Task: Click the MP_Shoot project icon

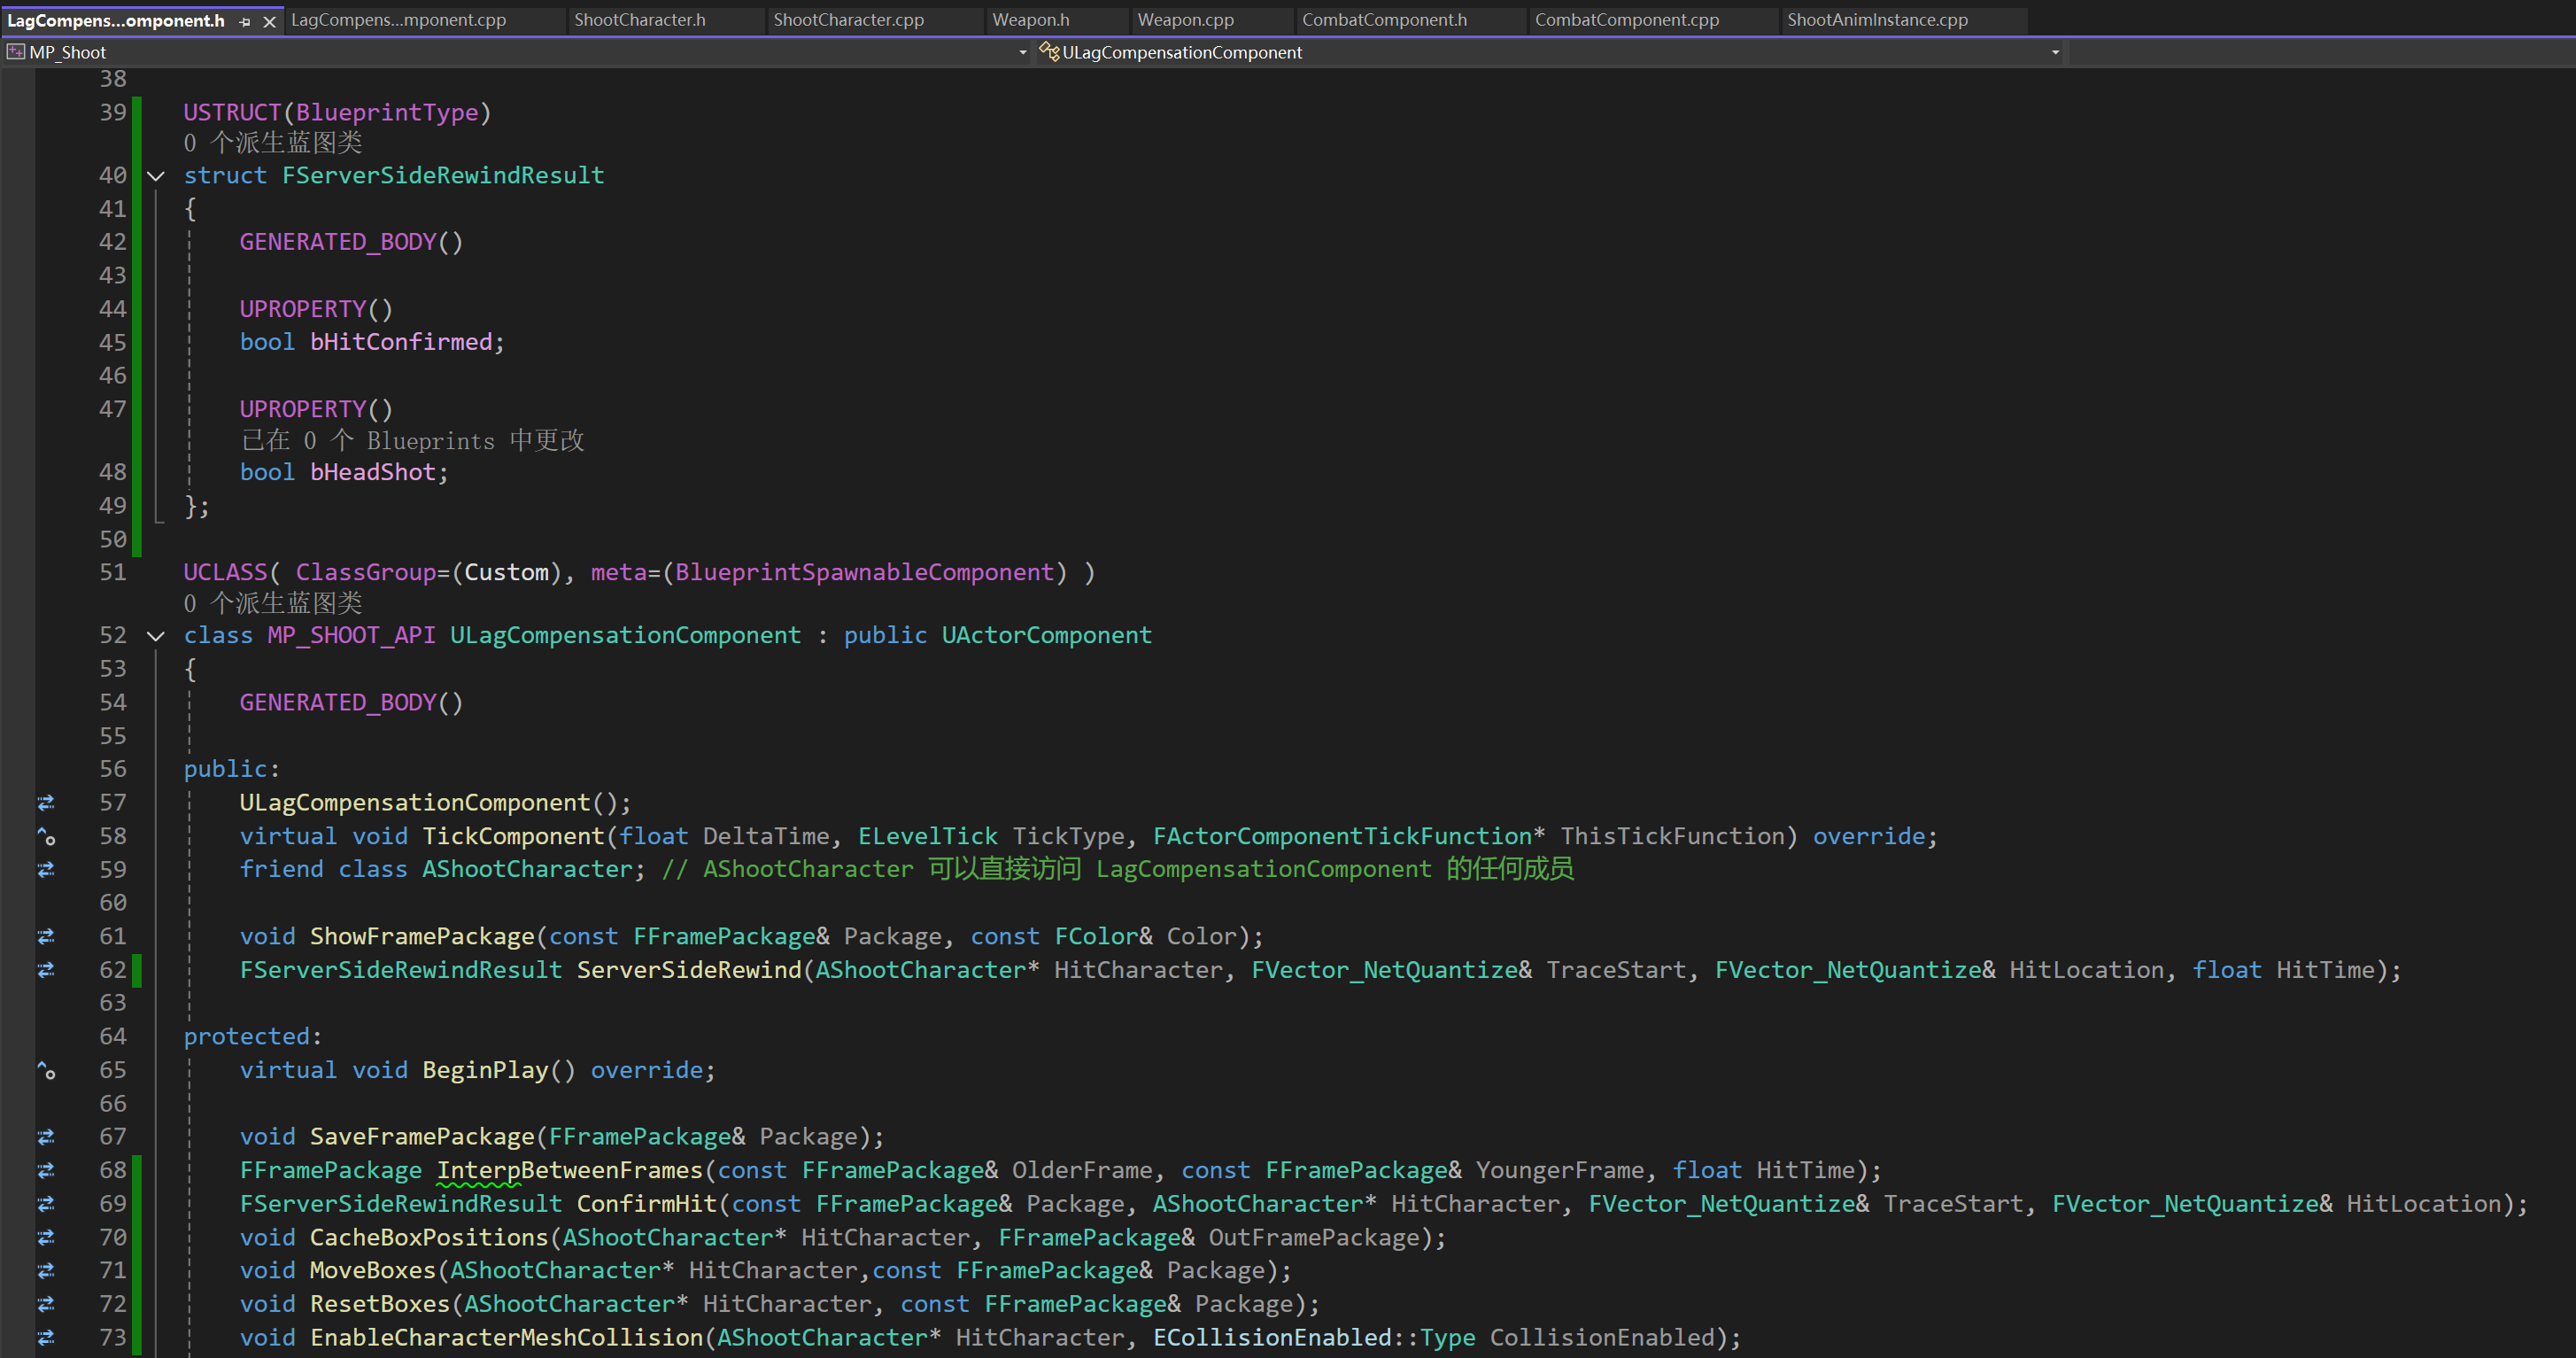Action: (x=16, y=52)
